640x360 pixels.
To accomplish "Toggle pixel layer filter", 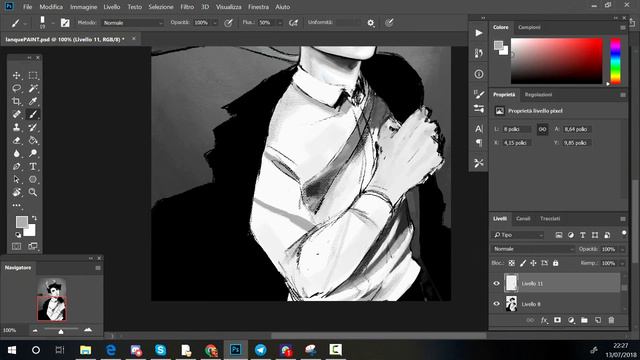I will [559, 235].
